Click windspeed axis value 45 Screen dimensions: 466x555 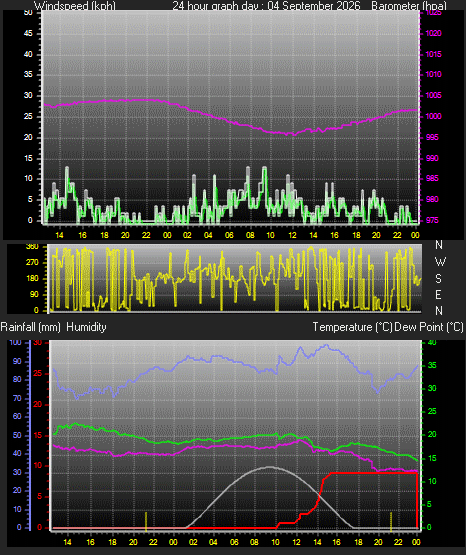pyautogui.click(x=28, y=33)
